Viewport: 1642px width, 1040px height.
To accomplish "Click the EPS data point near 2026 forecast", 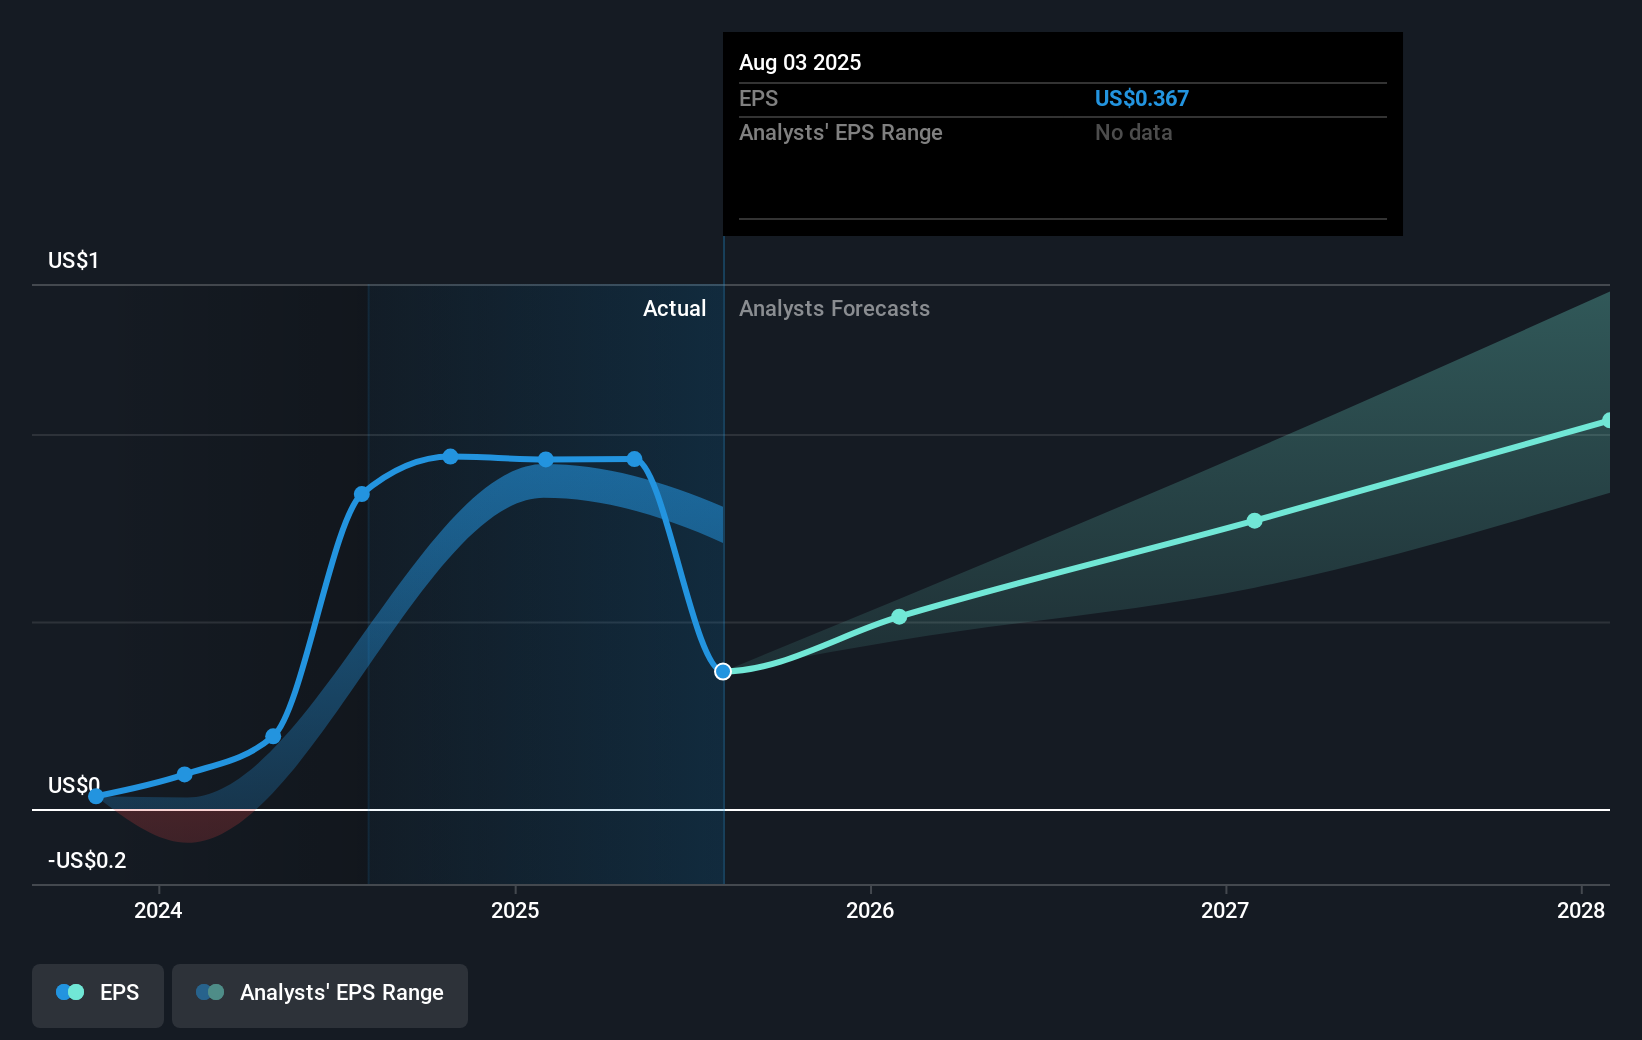I will pos(899,617).
